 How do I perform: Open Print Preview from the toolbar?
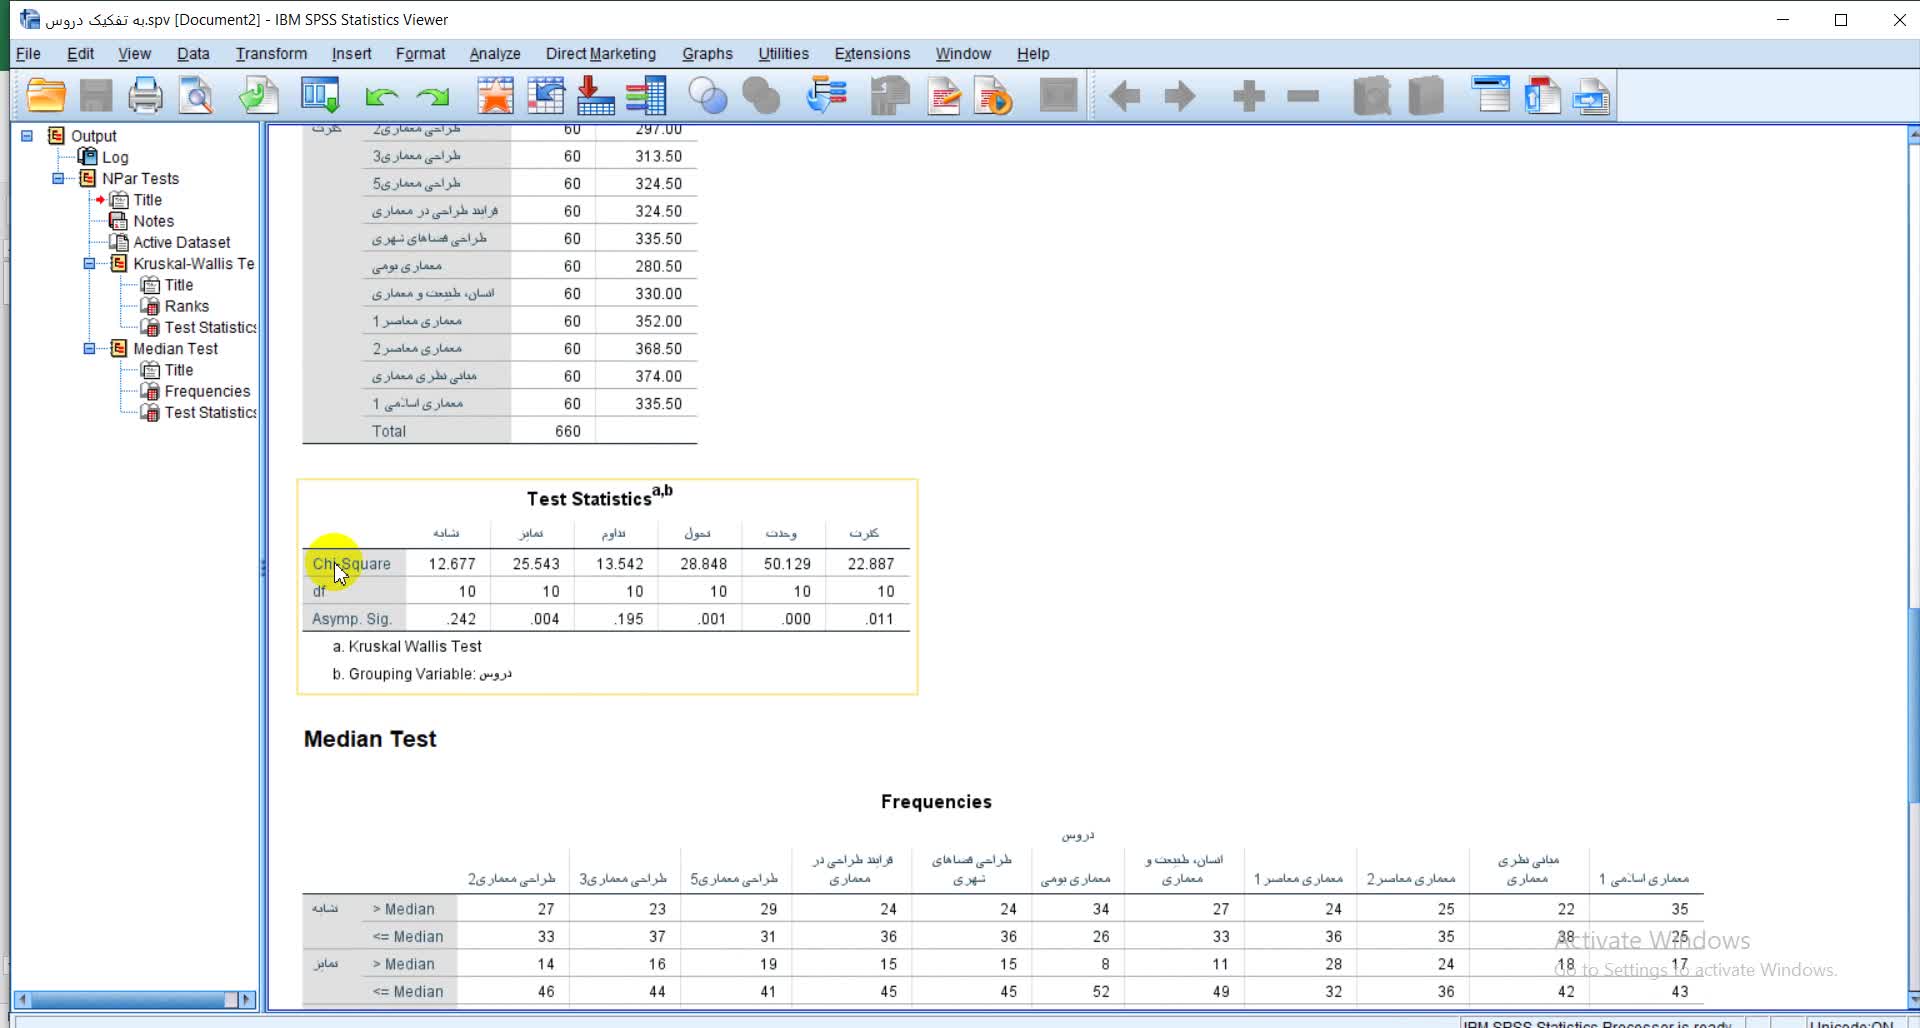pos(196,96)
